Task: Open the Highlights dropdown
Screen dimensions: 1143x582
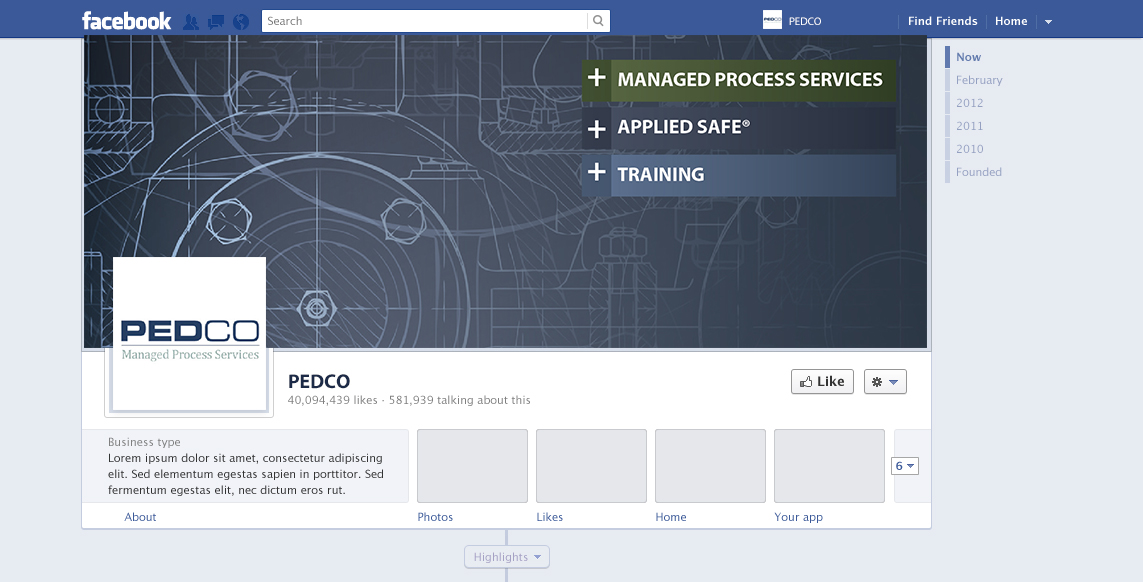Action: pyautogui.click(x=506, y=557)
